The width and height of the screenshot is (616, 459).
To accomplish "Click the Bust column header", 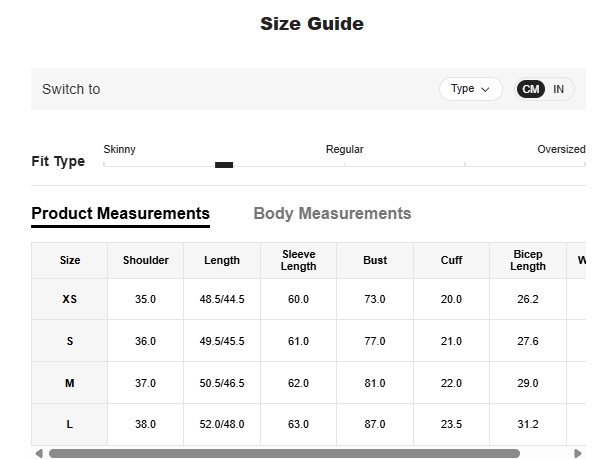I will point(375,260).
